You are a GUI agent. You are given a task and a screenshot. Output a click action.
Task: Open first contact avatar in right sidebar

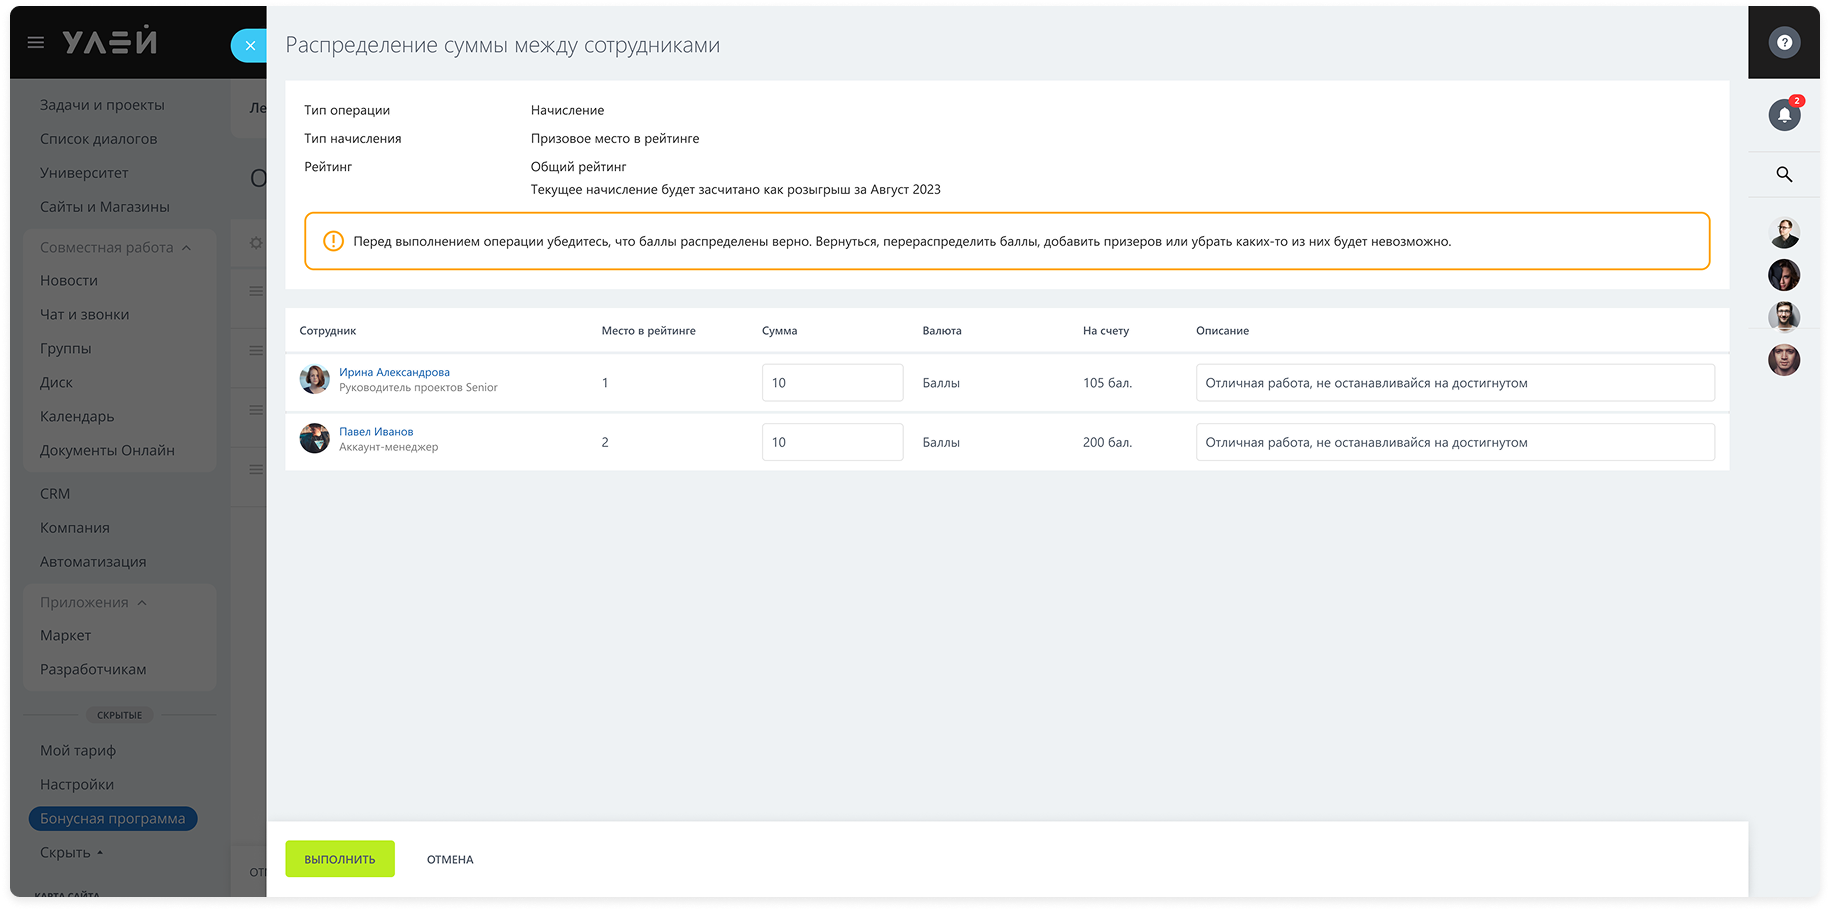tap(1784, 233)
